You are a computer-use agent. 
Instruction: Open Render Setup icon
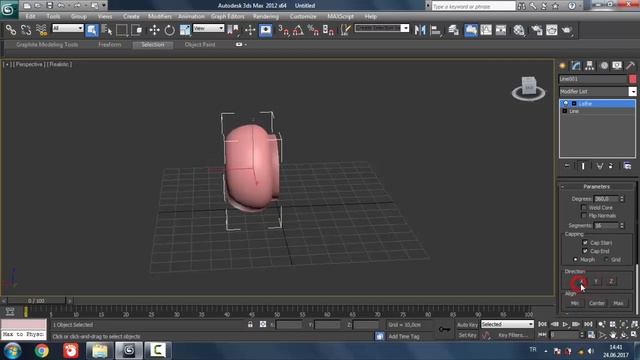click(537, 30)
